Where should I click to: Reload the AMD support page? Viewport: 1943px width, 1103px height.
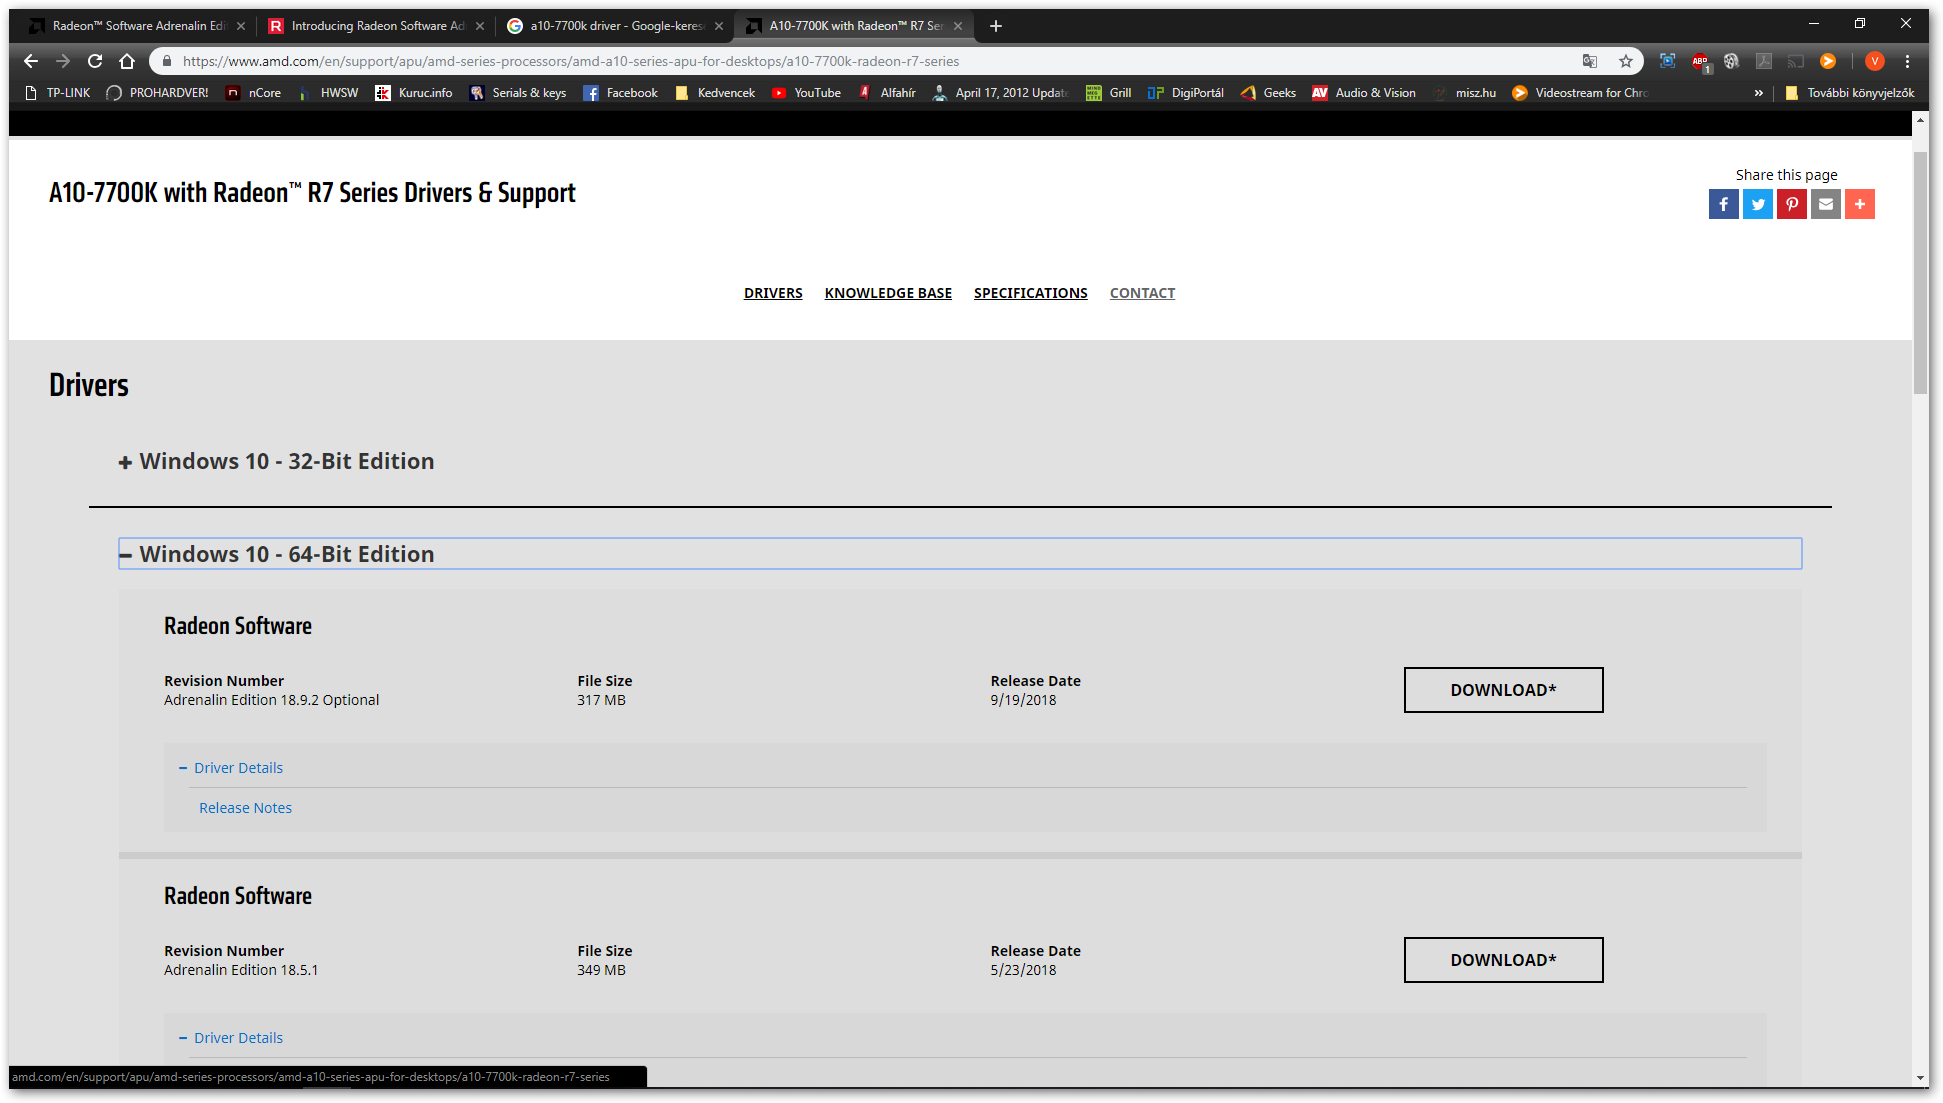pos(95,61)
